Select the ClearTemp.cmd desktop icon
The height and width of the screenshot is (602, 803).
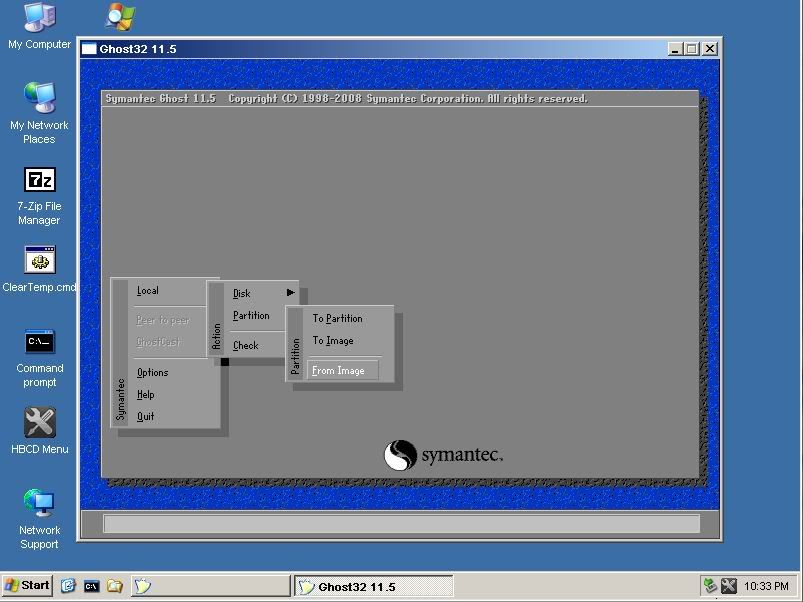tap(39, 269)
